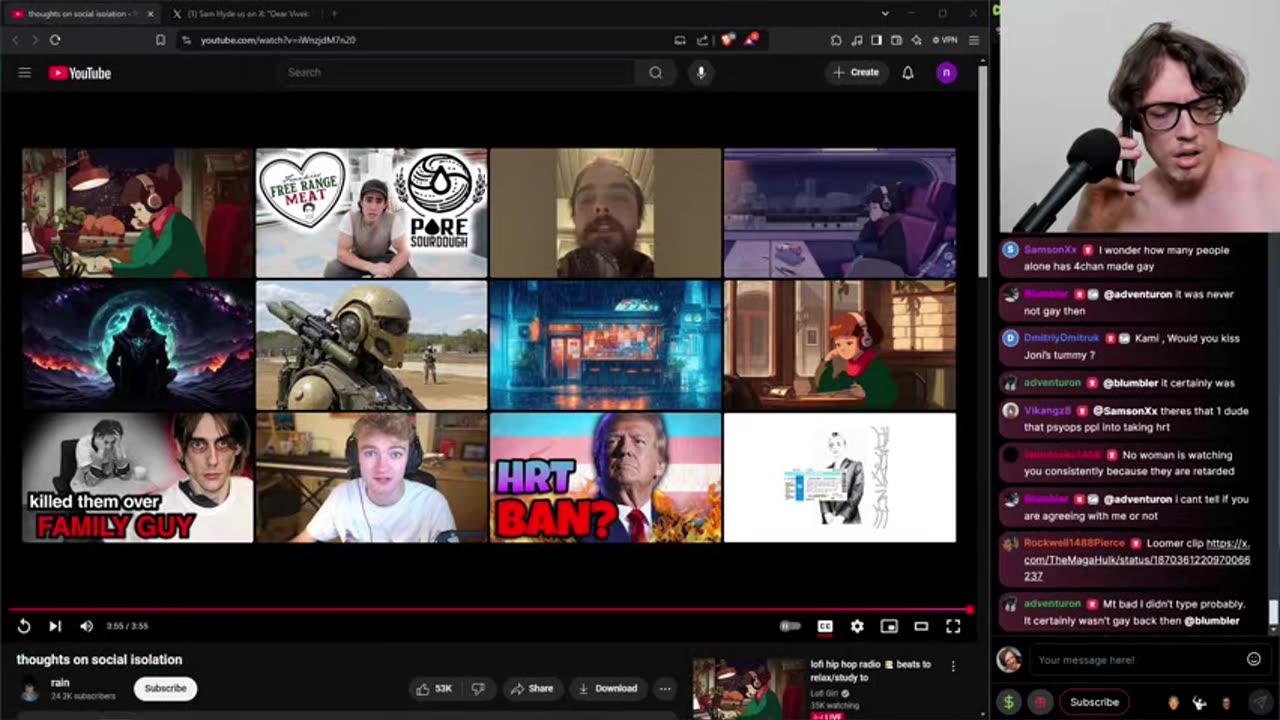Skip to the next video
Viewport: 1280px width, 720px height.
(55, 626)
